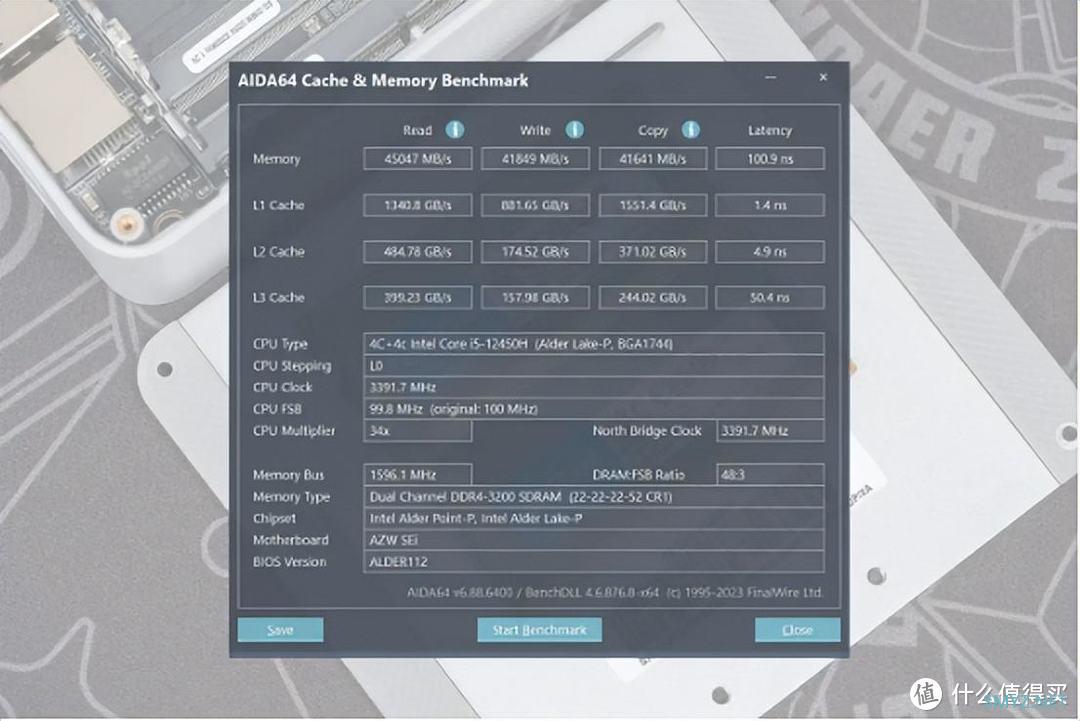Viewport: 1080px width, 721px height.
Task: Click the Memory Copy 41641 MB/s field
Action: pos(652,159)
